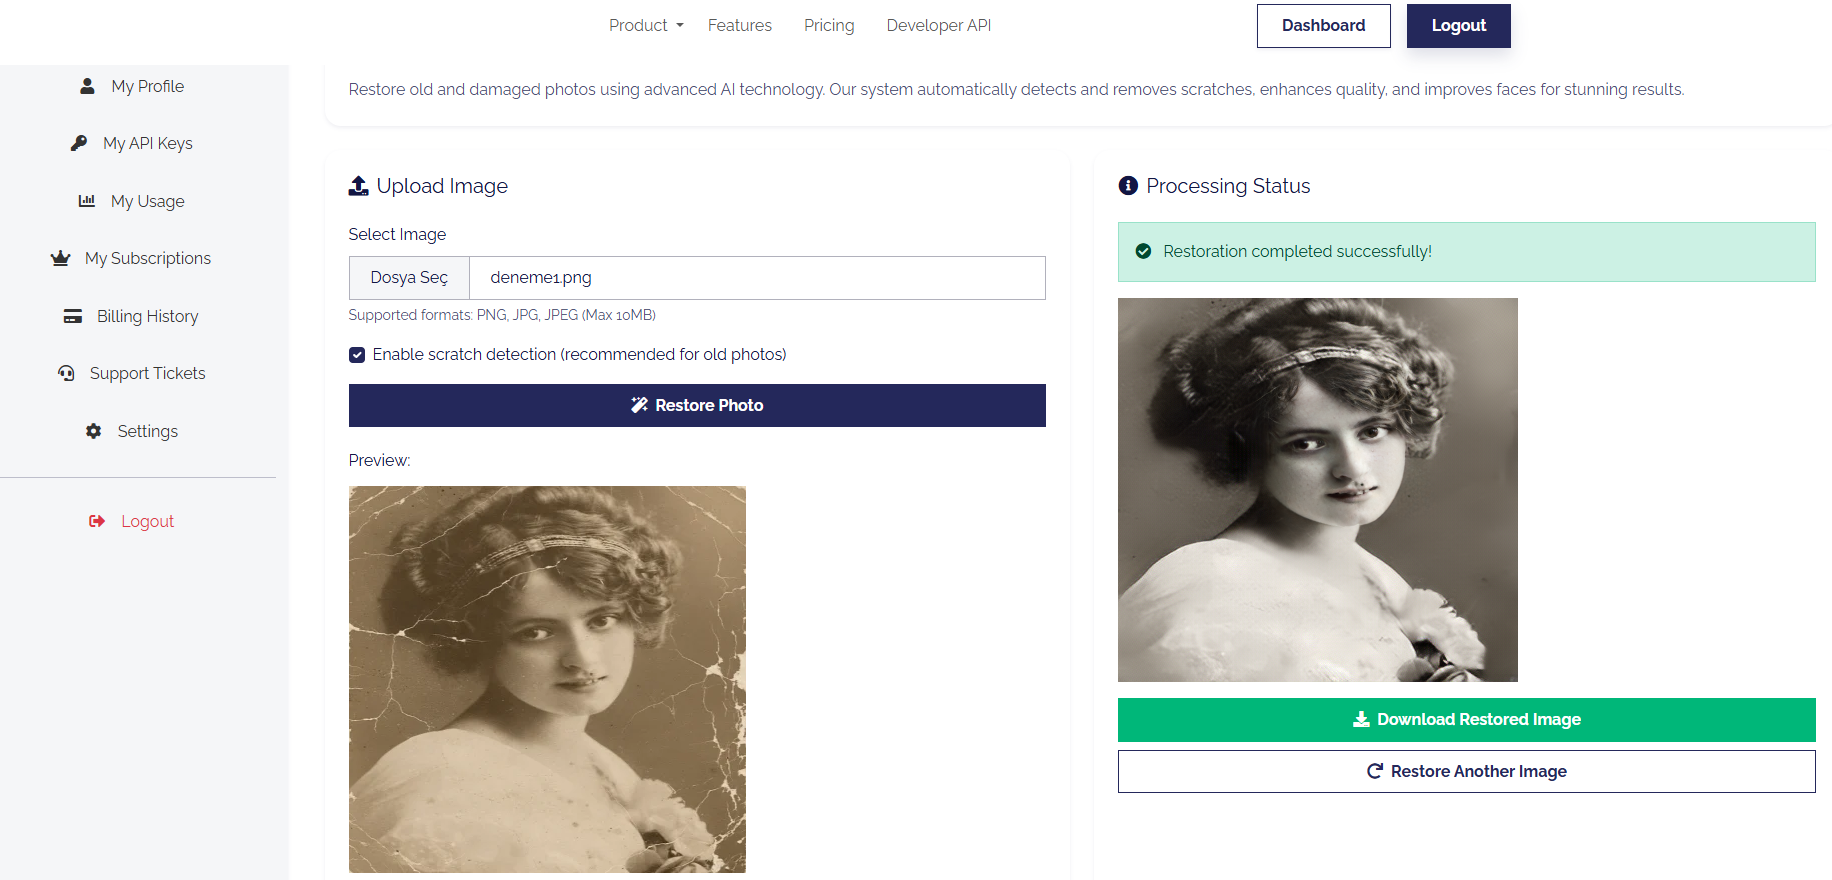
Task: Click the credit card icon beside Billing History
Action: [x=73, y=316]
